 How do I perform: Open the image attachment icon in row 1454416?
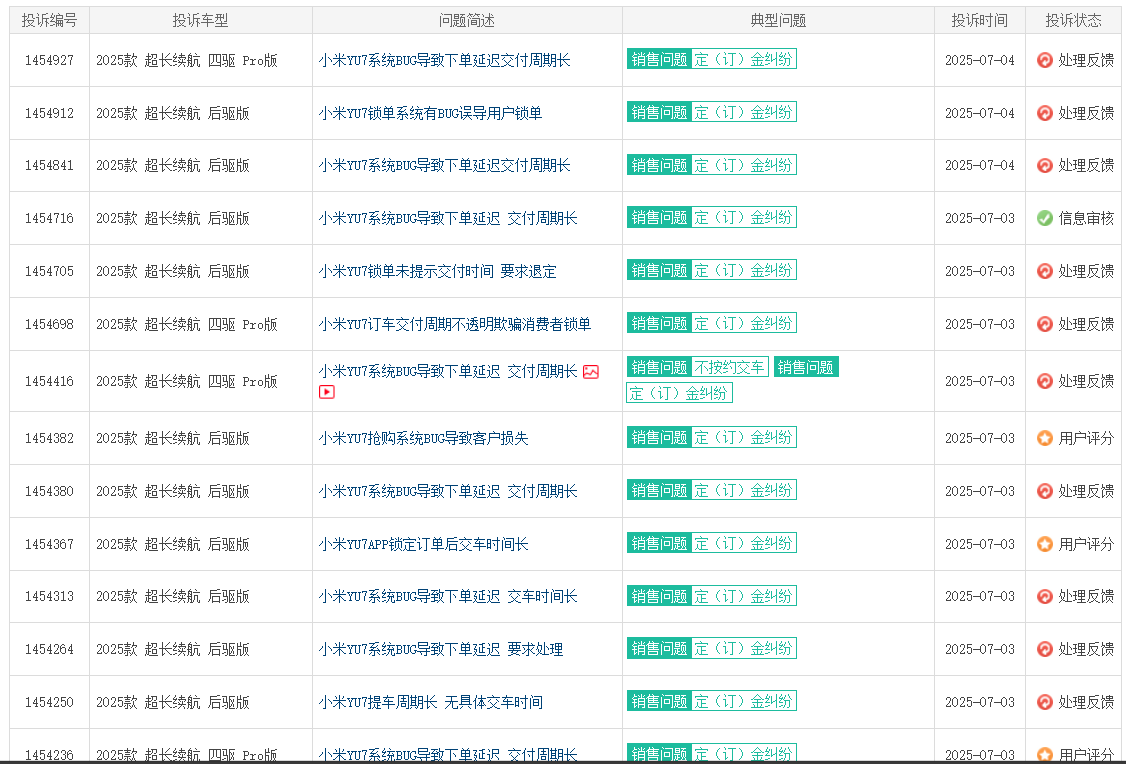tap(591, 372)
